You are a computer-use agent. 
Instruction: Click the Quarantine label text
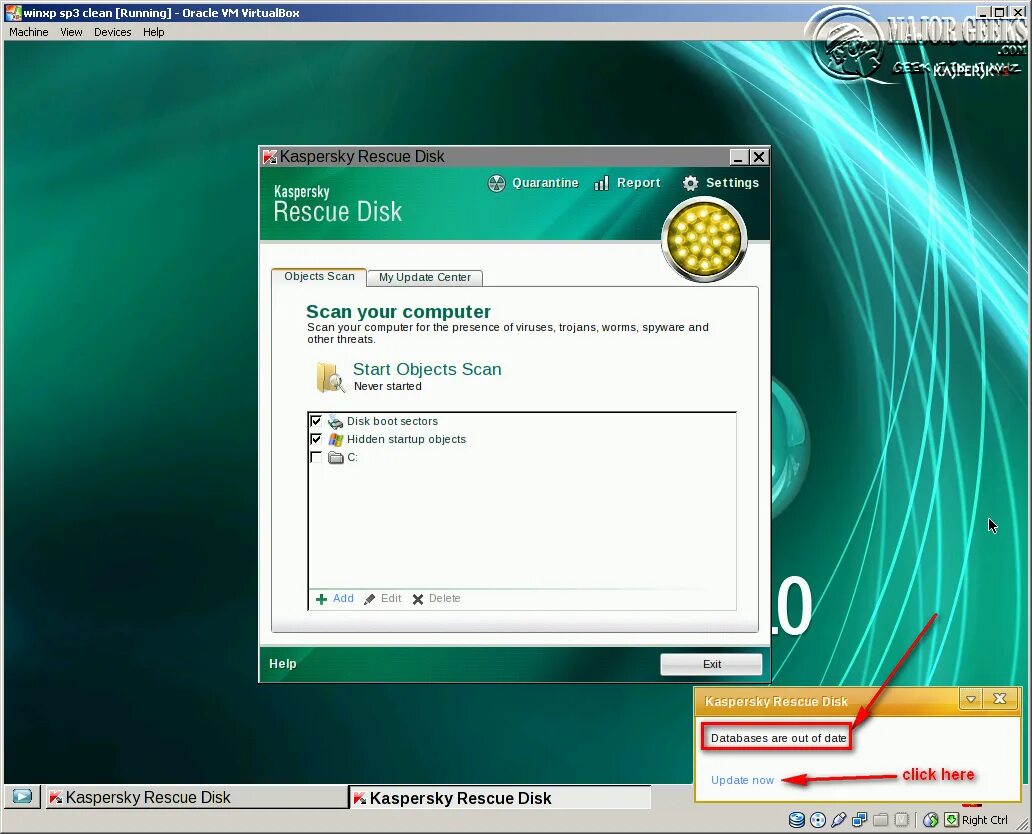545,183
